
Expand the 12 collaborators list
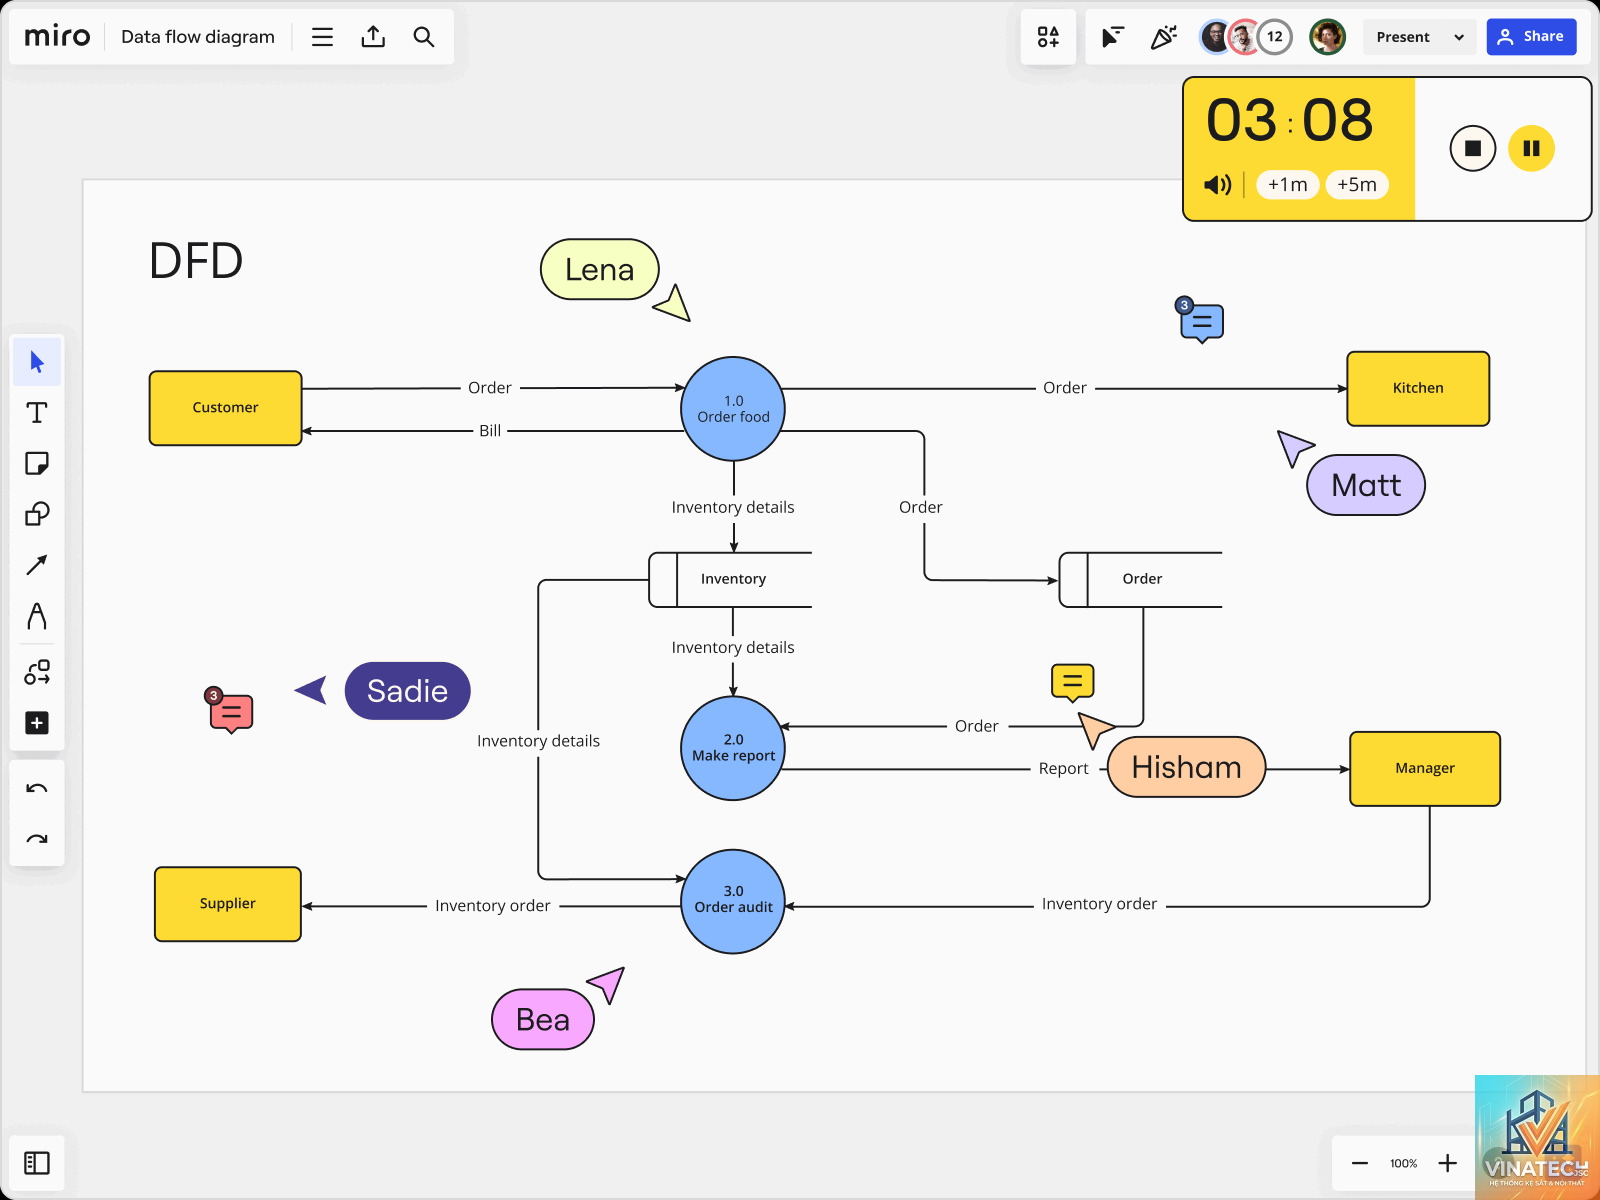1275,37
